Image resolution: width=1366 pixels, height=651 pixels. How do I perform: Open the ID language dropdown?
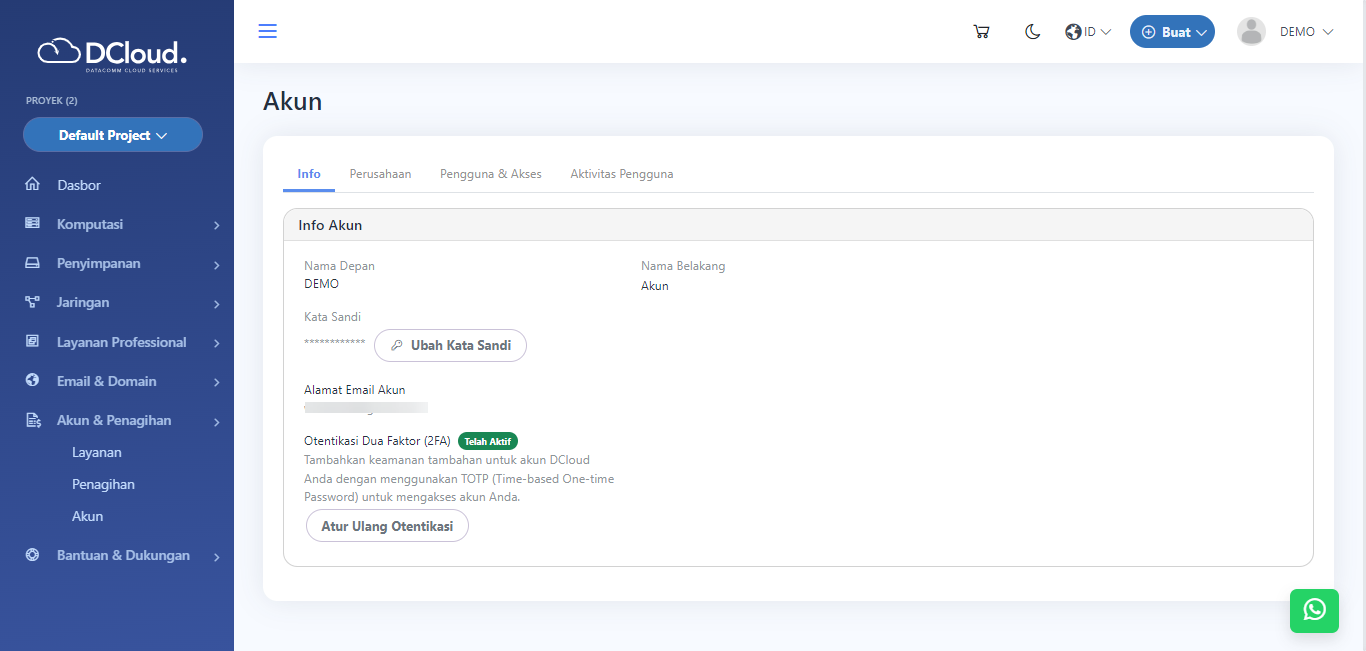point(1089,32)
